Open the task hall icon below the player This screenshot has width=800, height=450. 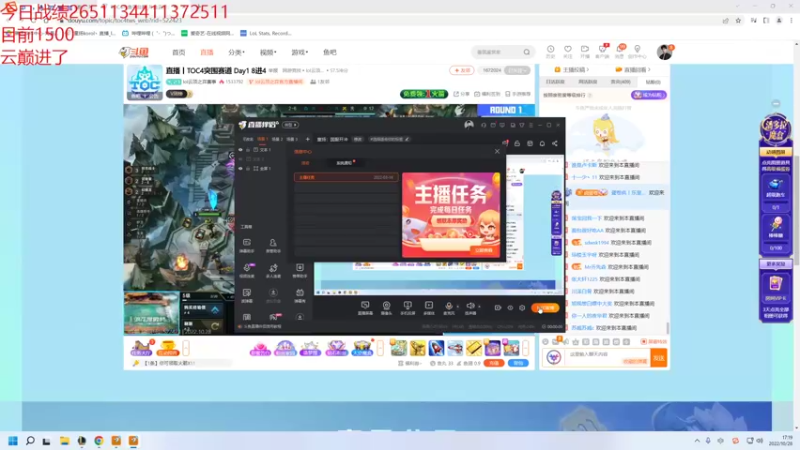click(141, 348)
